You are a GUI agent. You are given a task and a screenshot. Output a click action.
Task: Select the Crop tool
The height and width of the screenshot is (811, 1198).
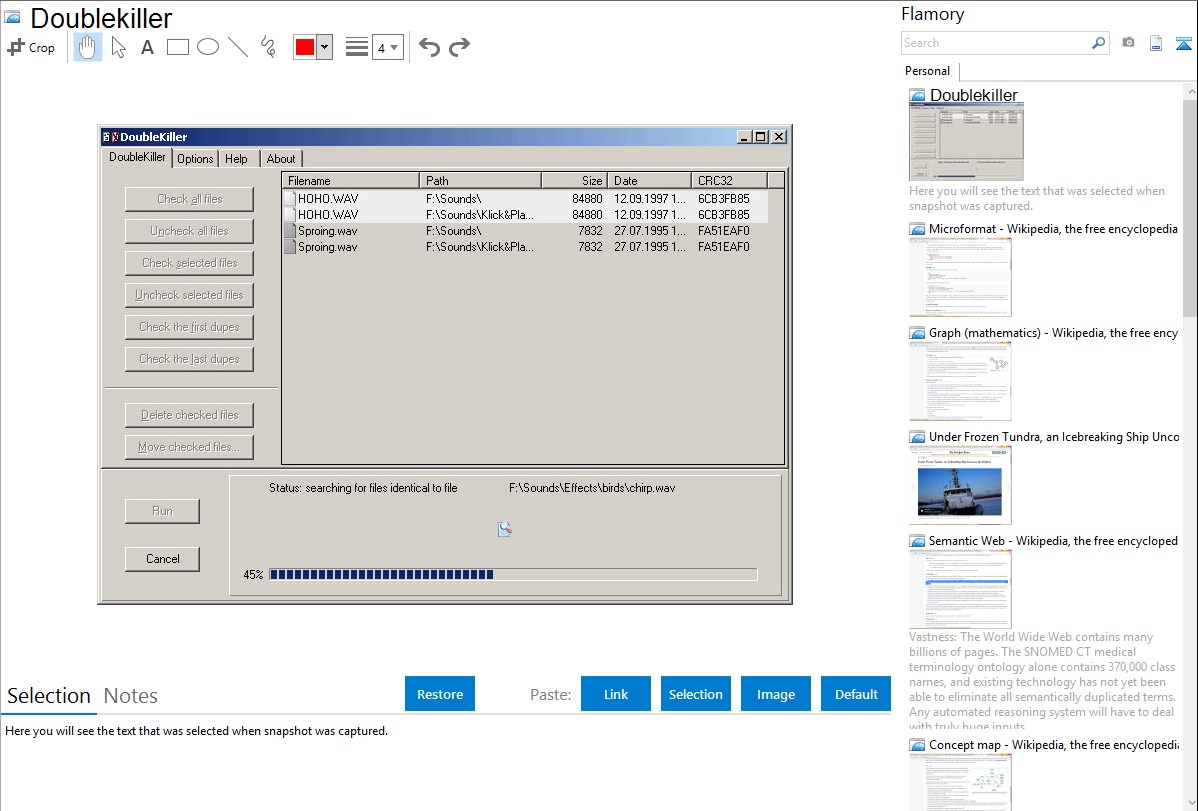coord(31,47)
